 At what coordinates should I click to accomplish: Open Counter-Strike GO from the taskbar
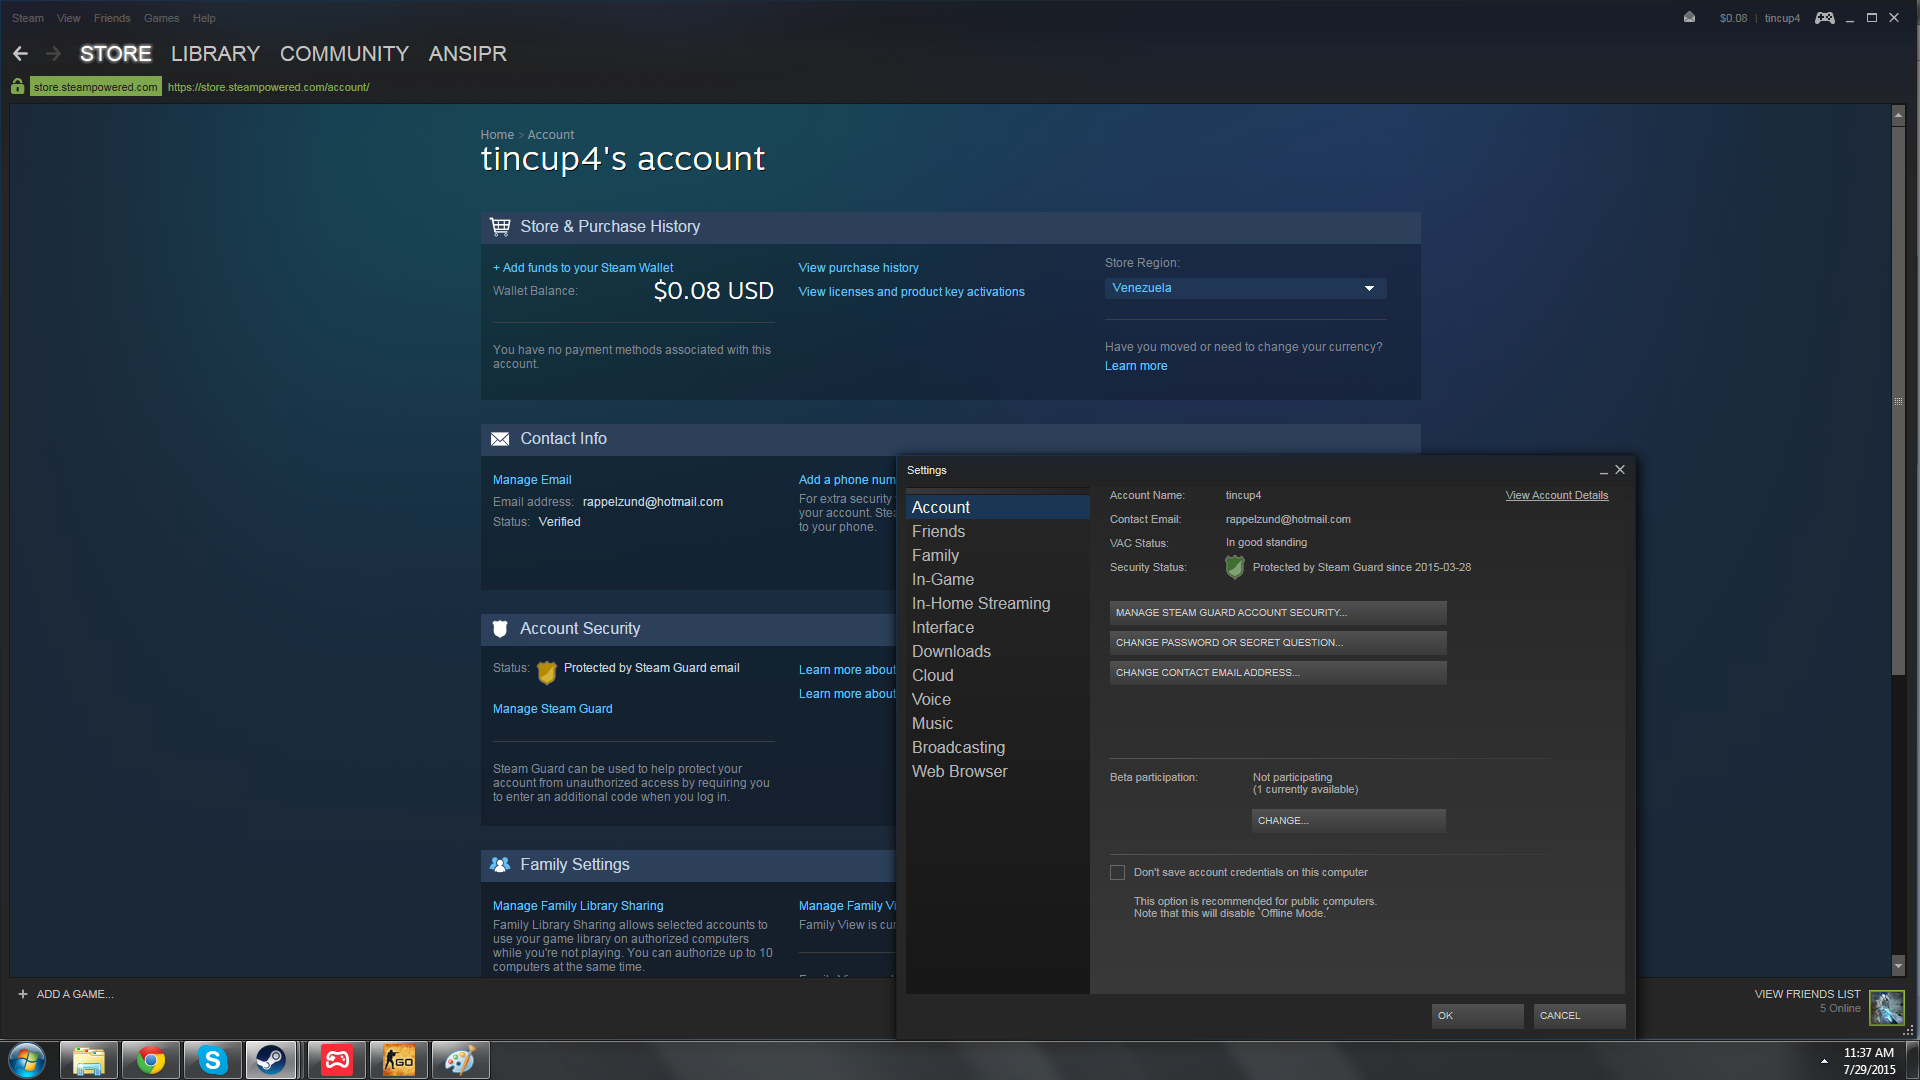pyautogui.click(x=399, y=1060)
